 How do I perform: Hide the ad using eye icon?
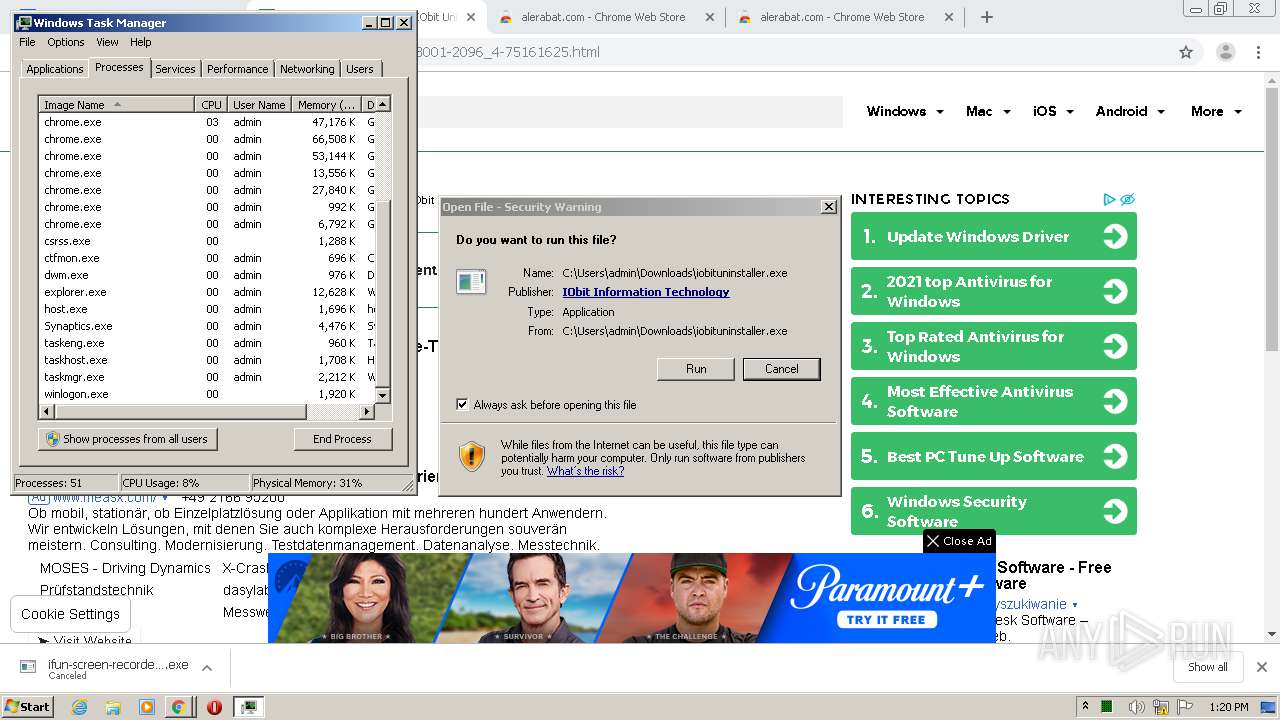tap(1127, 199)
